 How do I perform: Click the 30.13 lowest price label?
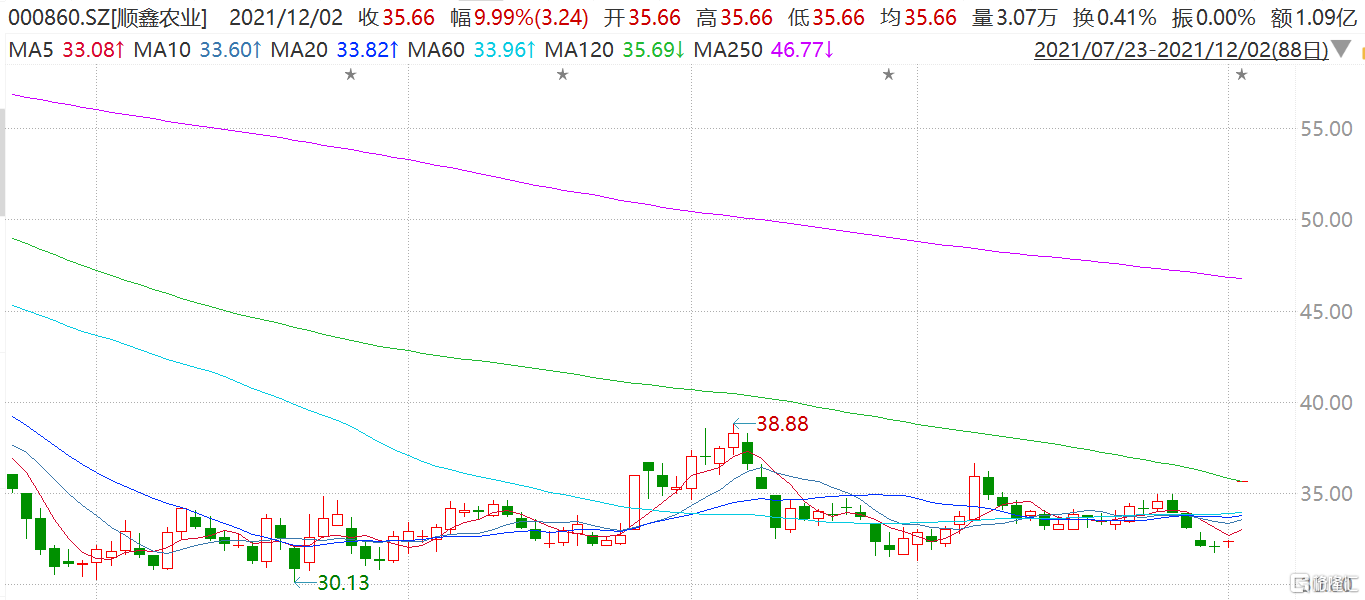pos(343,582)
